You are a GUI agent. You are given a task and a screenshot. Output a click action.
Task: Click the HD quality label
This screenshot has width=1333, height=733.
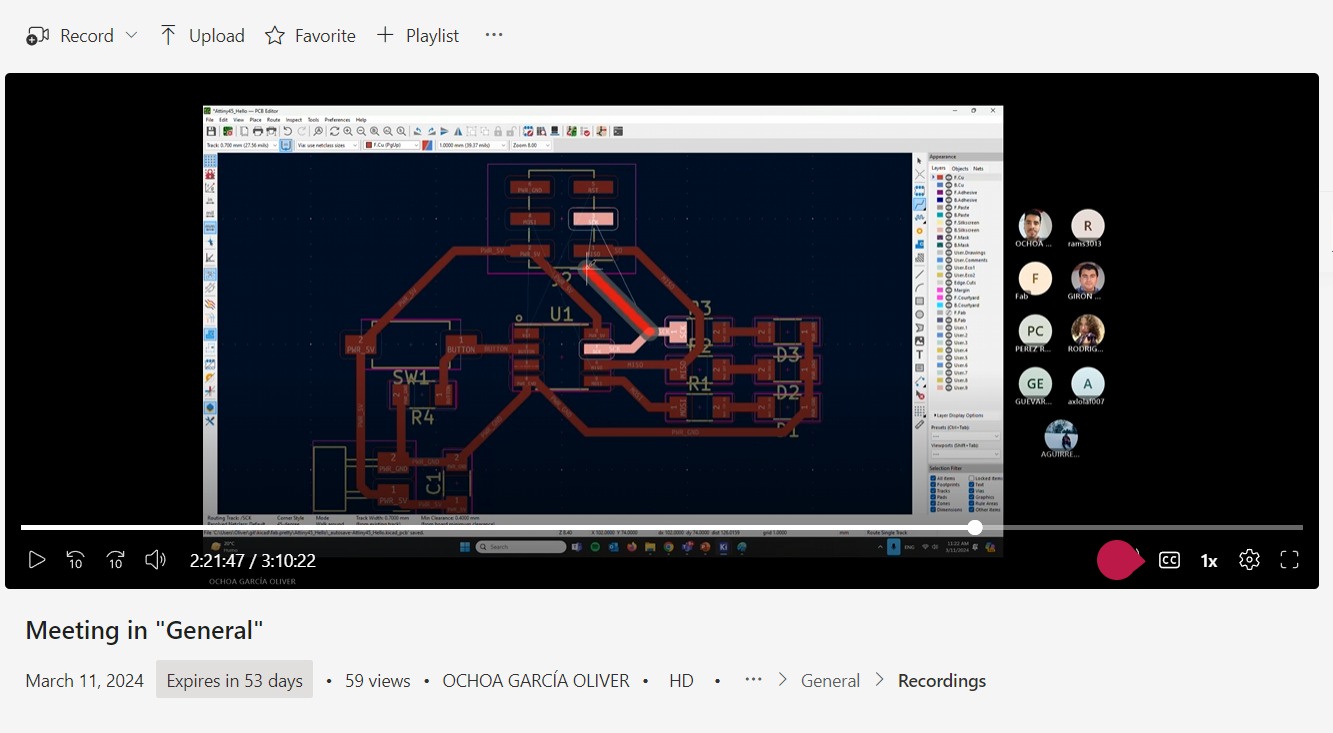tap(681, 680)
